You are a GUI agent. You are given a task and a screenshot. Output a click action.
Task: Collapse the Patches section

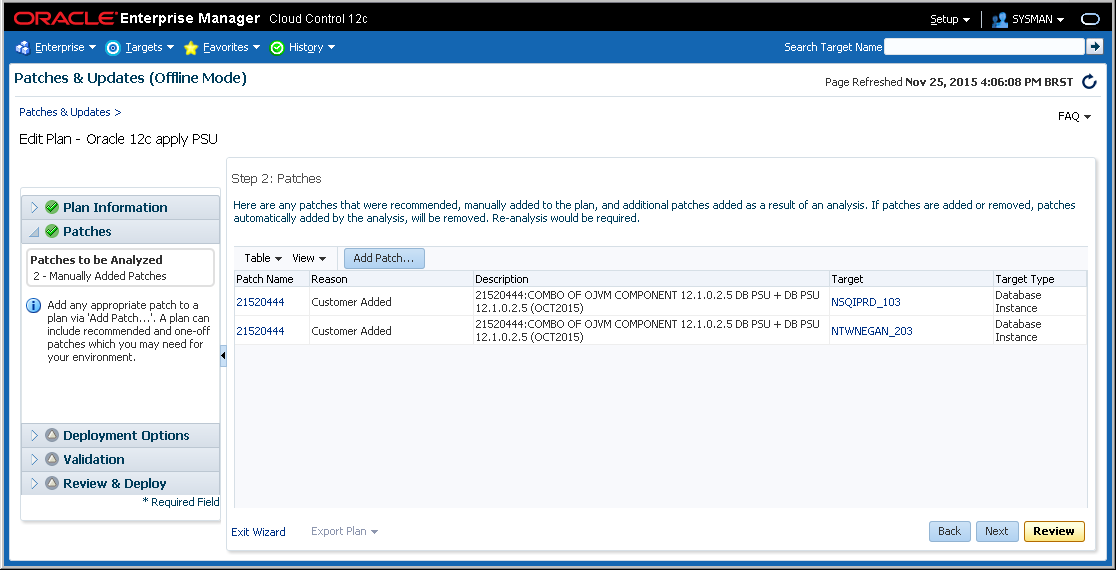coord(34,231)
